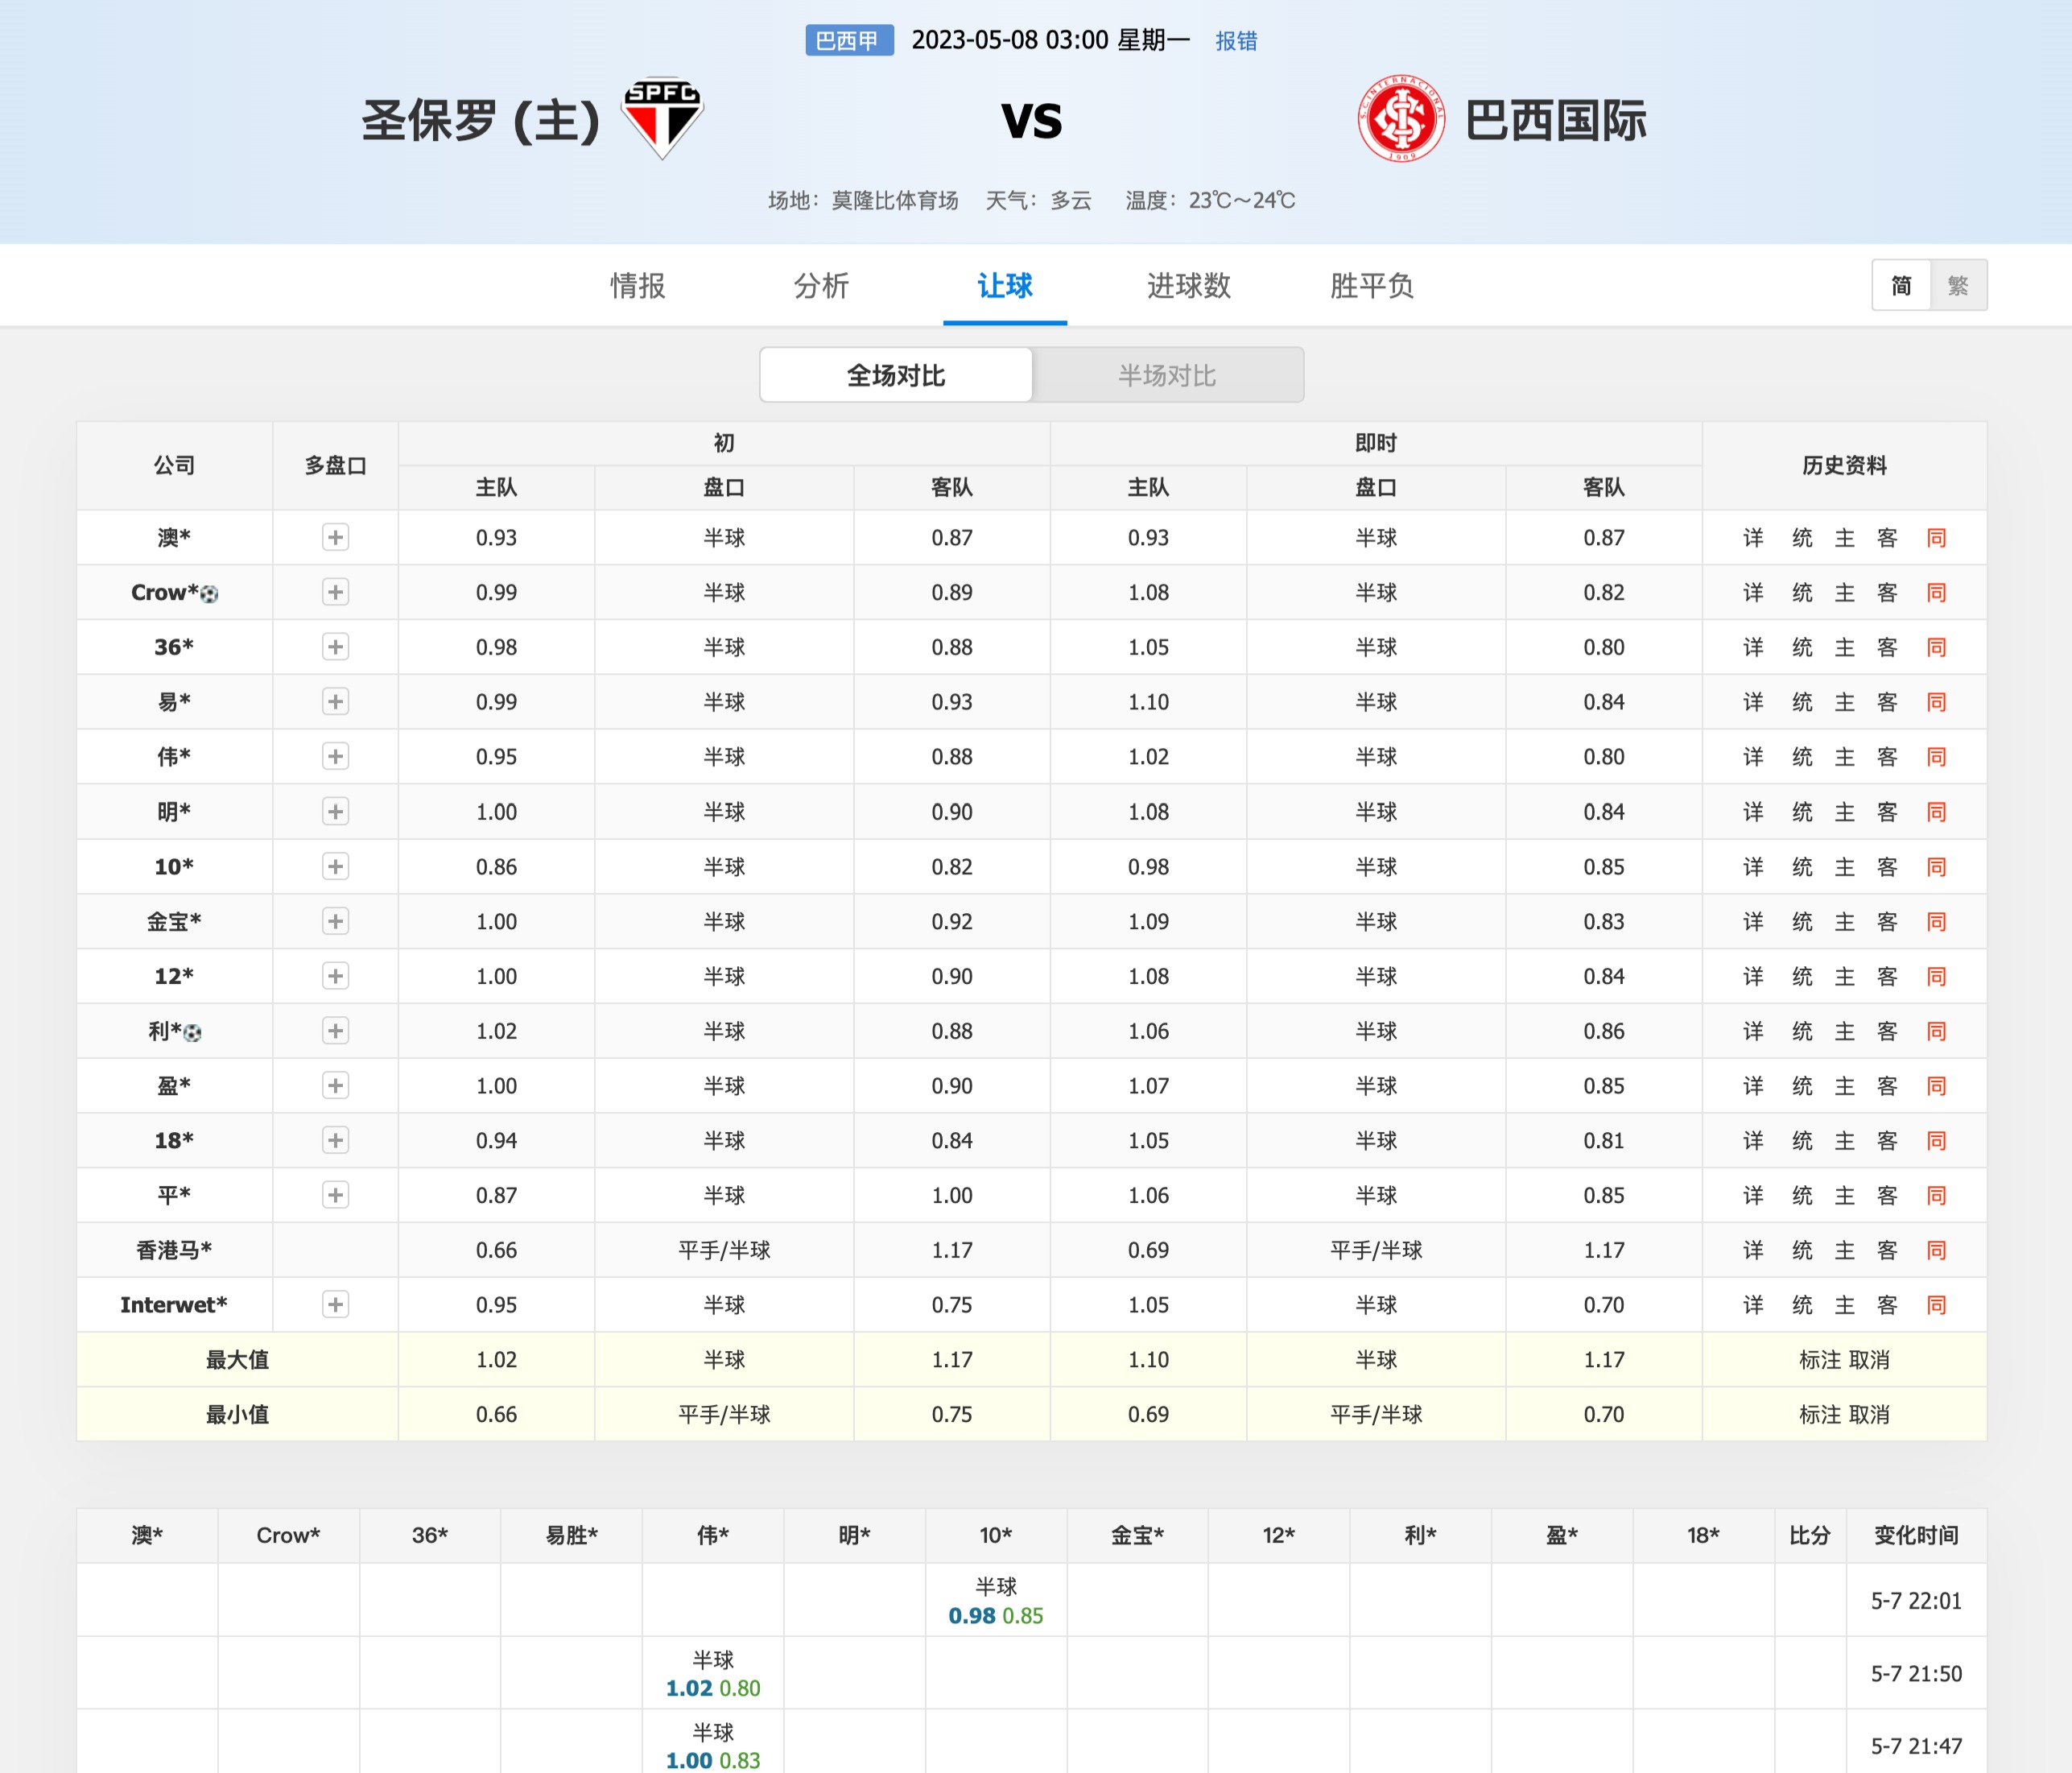Expand multi-handicap plus for 盈* row

click(x=335, y=1086)
